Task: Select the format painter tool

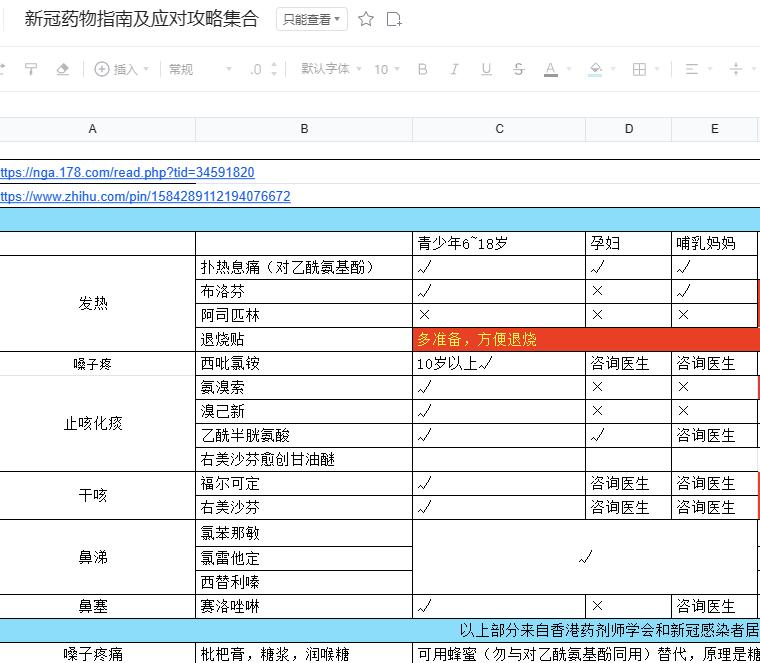Action: (31, 69)
